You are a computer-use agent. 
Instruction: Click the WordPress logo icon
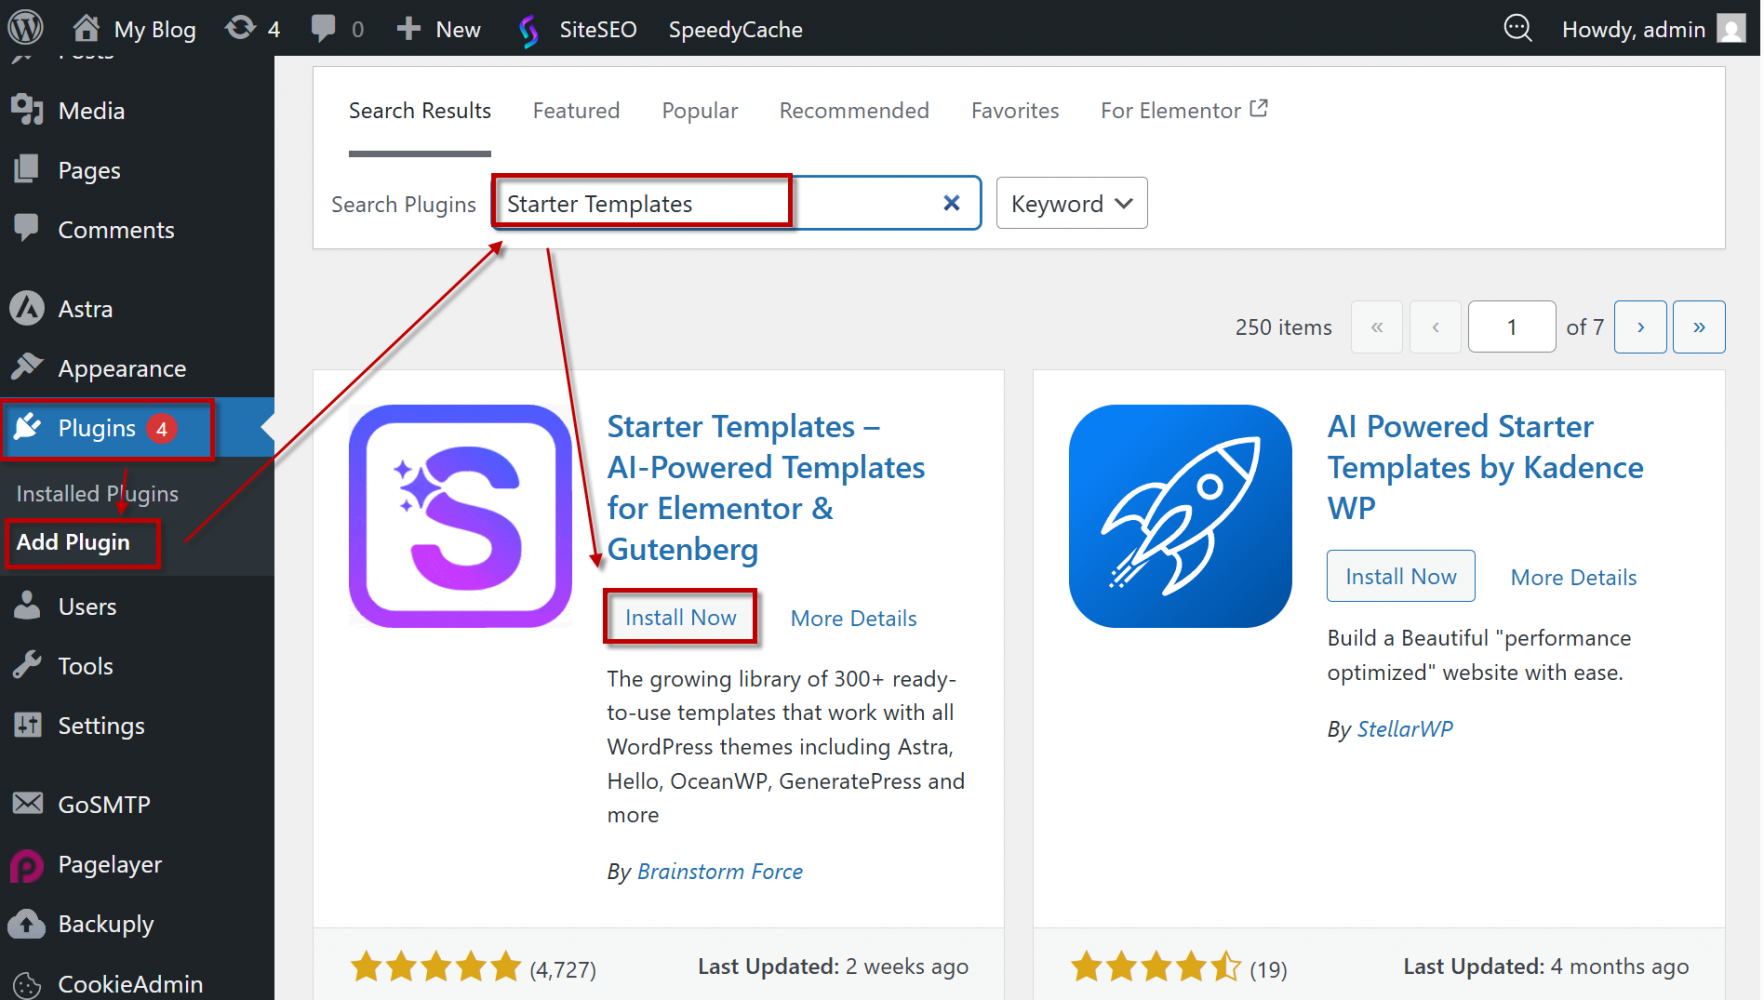click(25, 28)
